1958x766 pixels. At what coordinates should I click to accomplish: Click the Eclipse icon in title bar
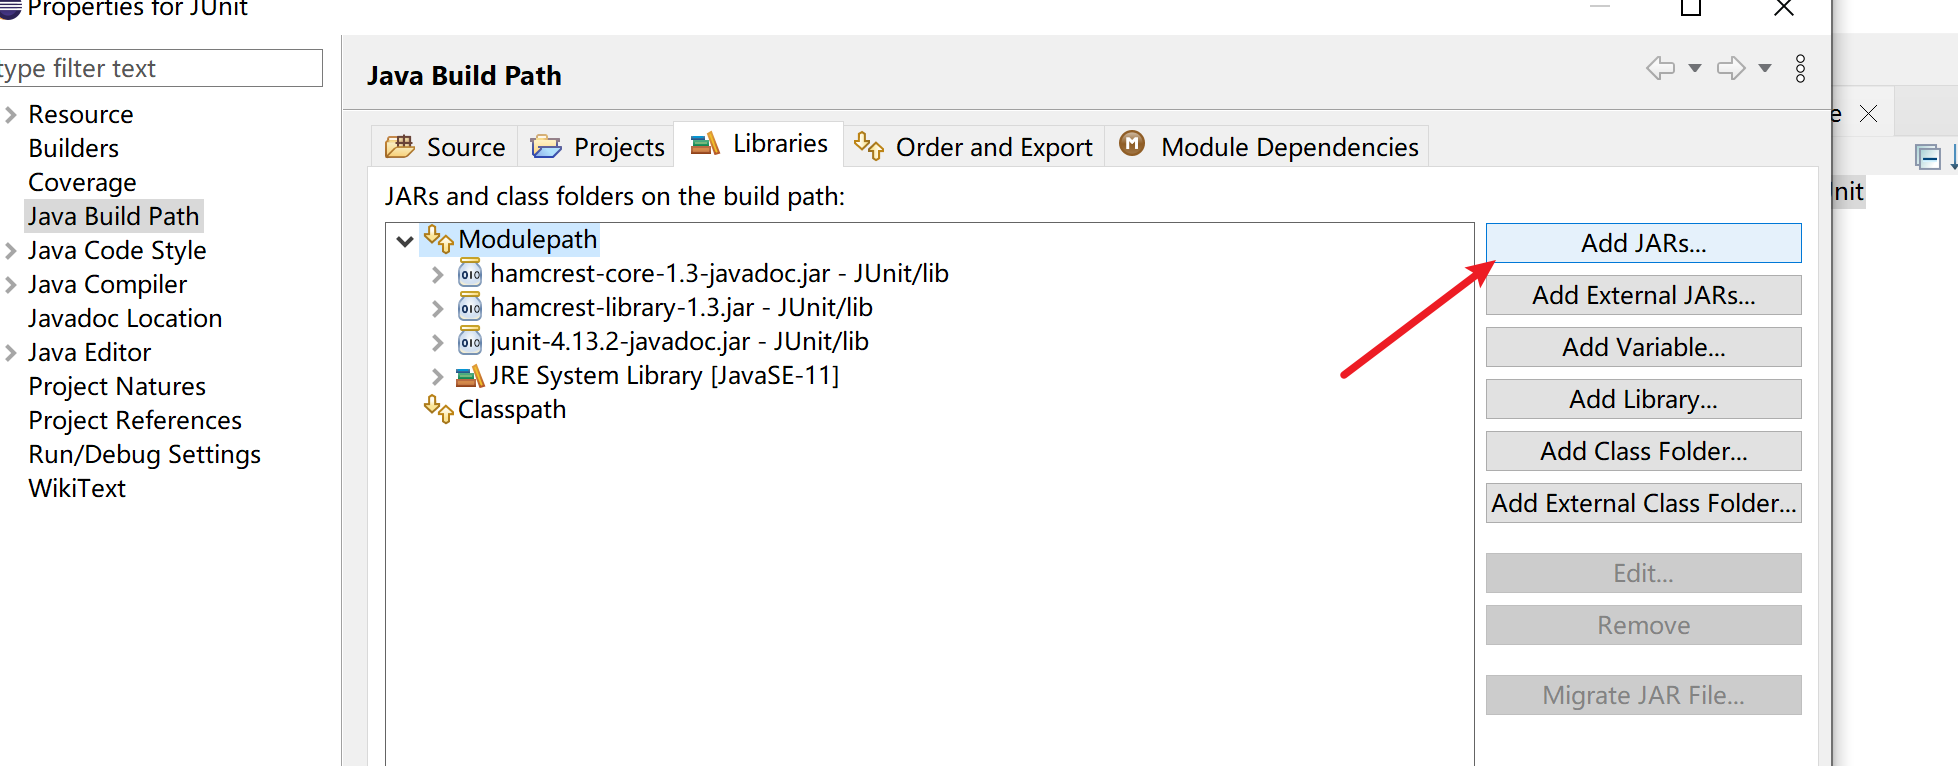click(x=10, y=8)
